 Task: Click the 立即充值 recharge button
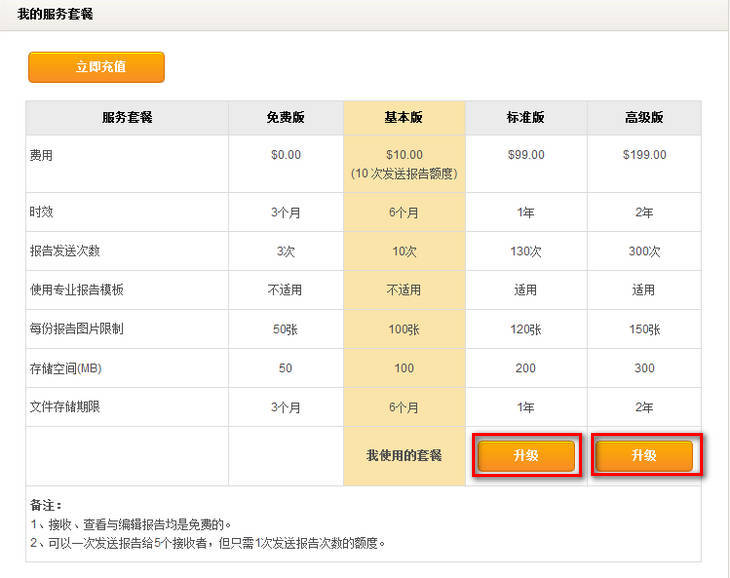coord(96,67)
